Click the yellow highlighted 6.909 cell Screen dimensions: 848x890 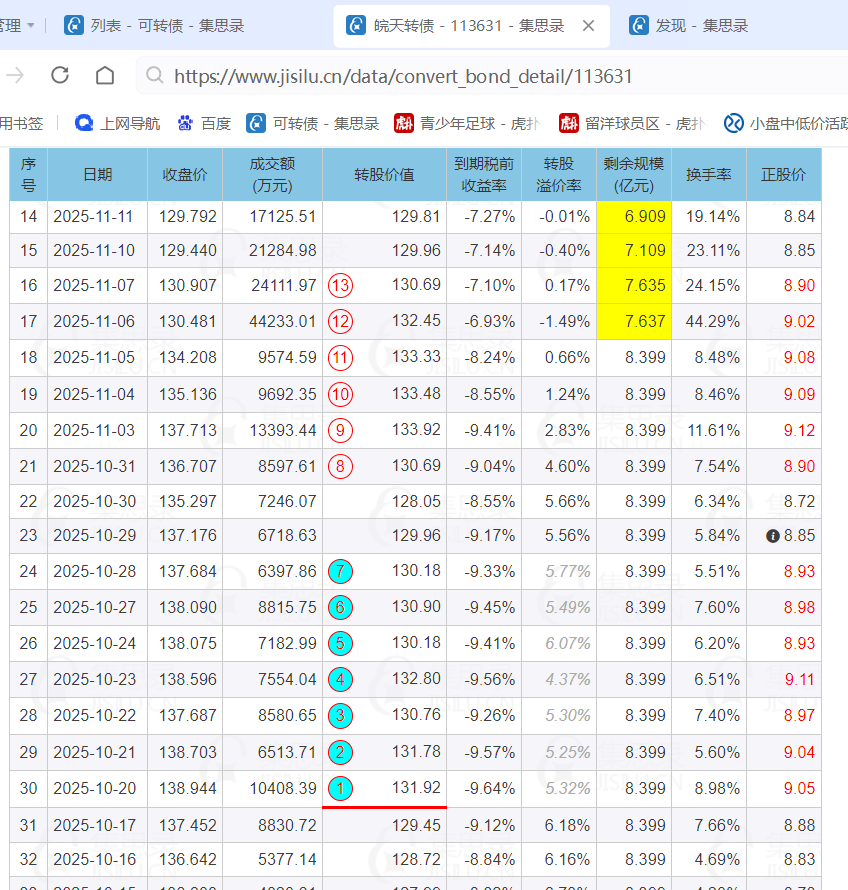(x=634, y=217)
